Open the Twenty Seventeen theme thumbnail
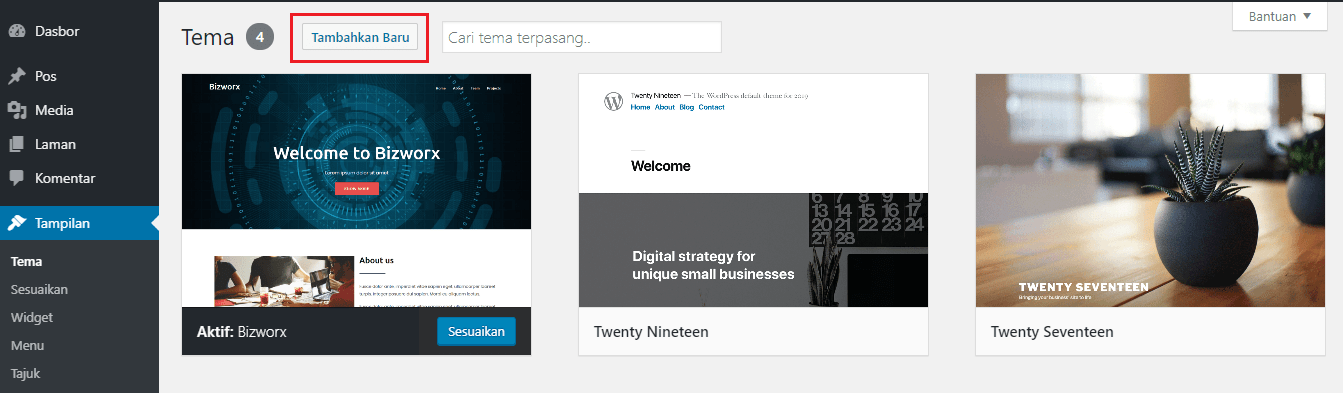The image size is (1343, 393). [x=1150, y=190]
